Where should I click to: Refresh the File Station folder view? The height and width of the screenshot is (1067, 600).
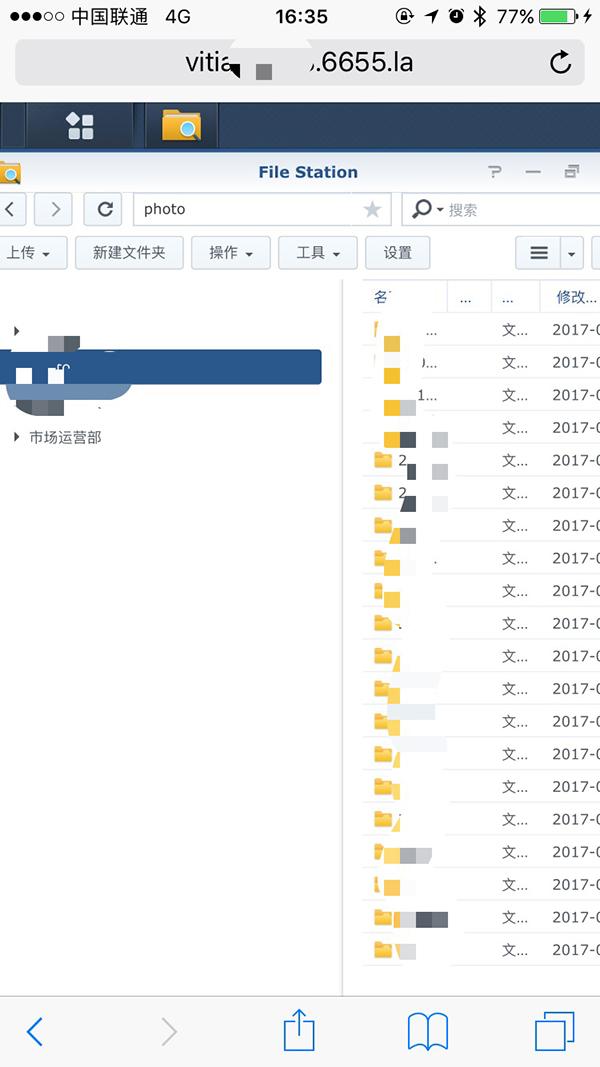pos(103,209)
